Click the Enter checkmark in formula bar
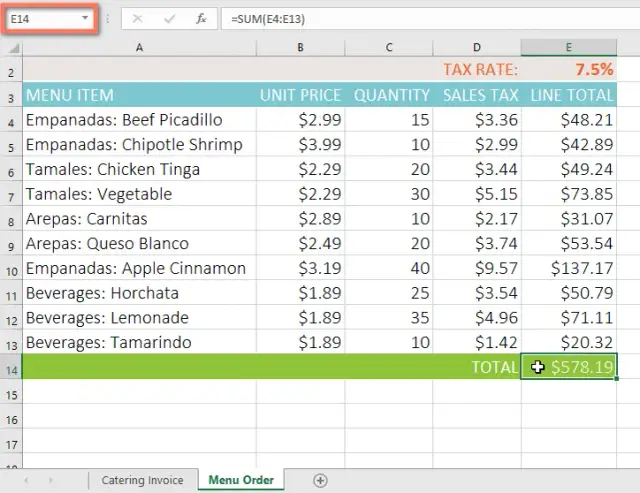 tap(169, 19)
